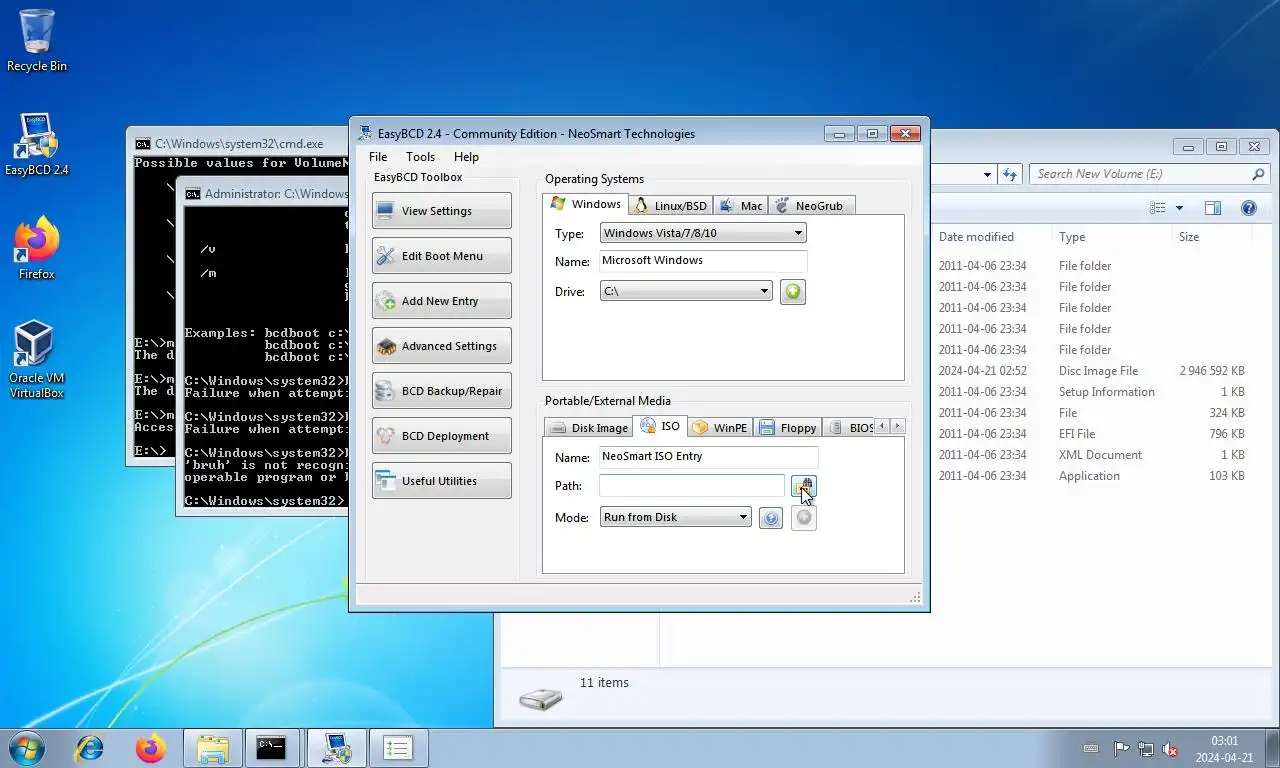Open BCD Deployment page
This screenshot has width=1280, height=768.
tap(441, 436)
